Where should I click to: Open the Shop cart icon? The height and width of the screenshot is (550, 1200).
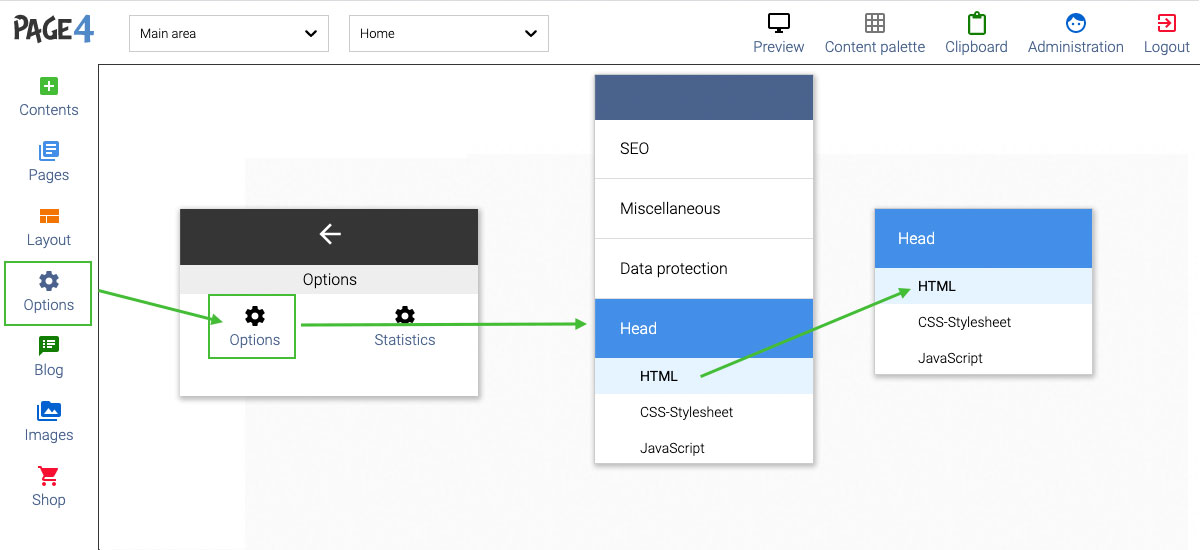(x=48, y=476)
